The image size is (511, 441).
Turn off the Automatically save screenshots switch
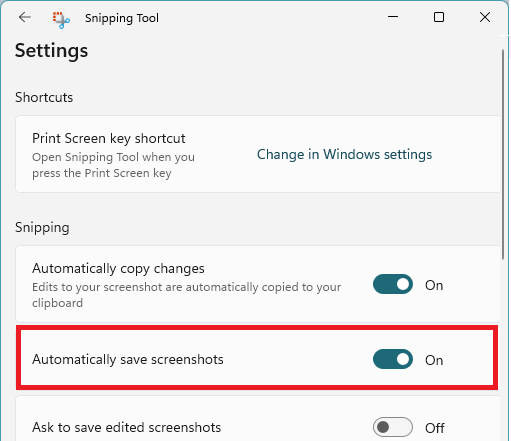click(393, 359)
